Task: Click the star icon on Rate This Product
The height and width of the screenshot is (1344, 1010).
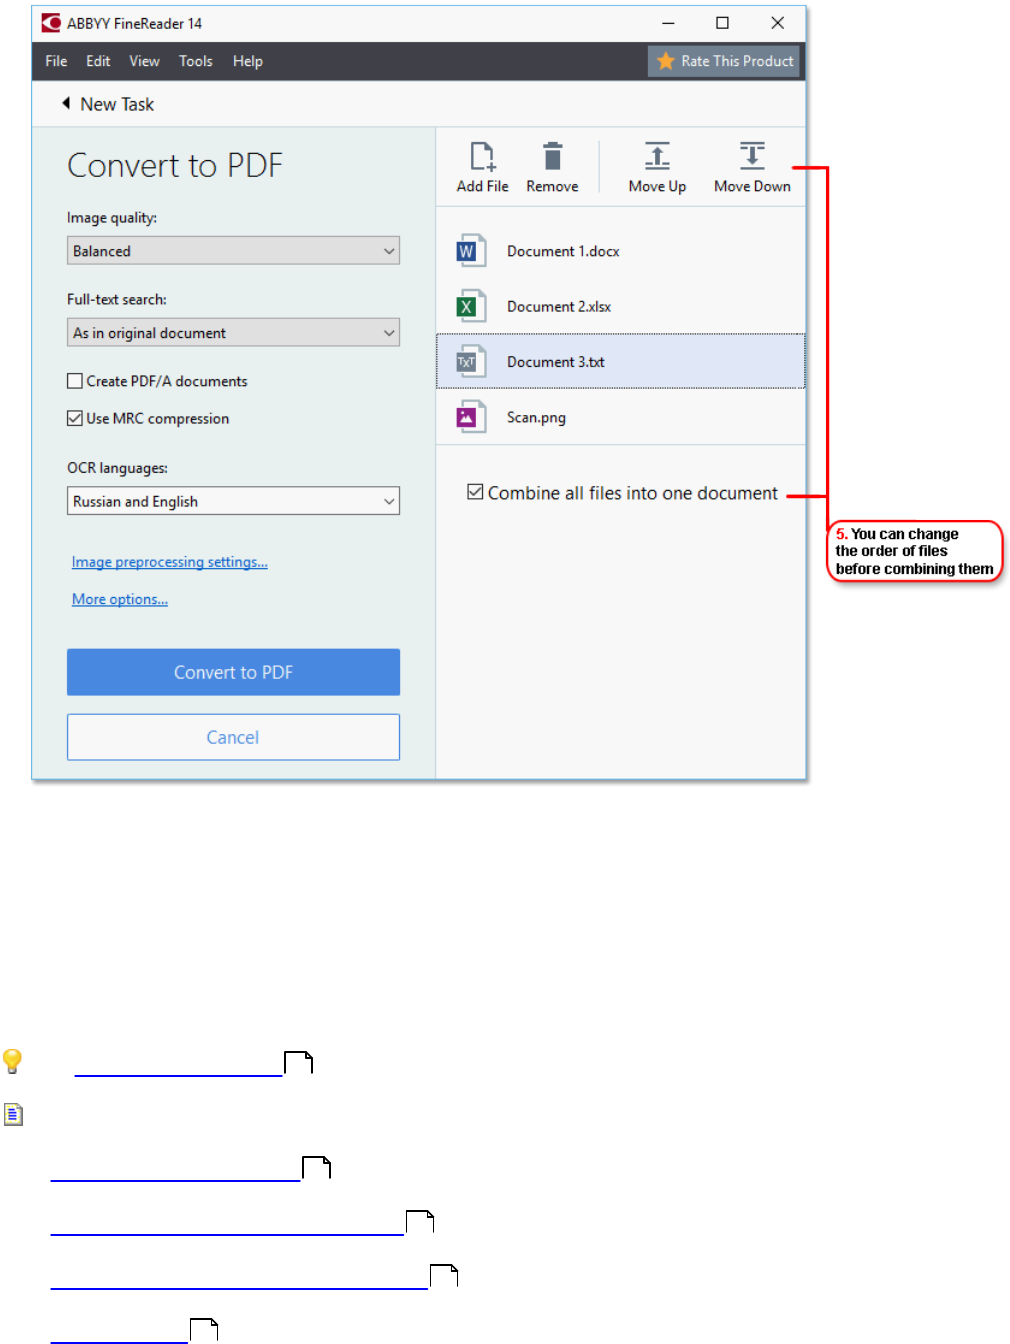Action: coord(666,61)
